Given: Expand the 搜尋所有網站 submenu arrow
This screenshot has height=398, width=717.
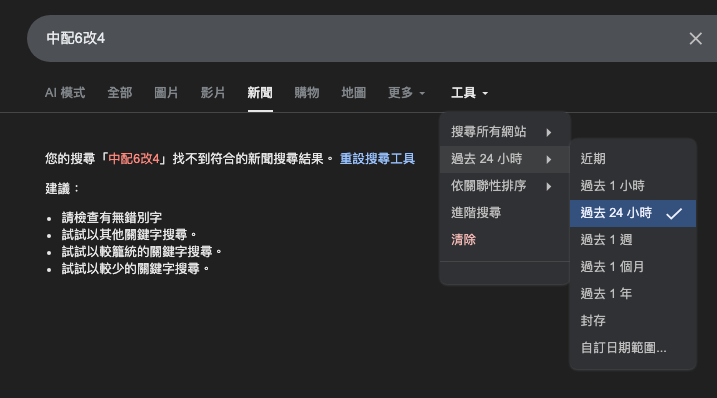Looking at the screenshot, I should coord(549,133).
